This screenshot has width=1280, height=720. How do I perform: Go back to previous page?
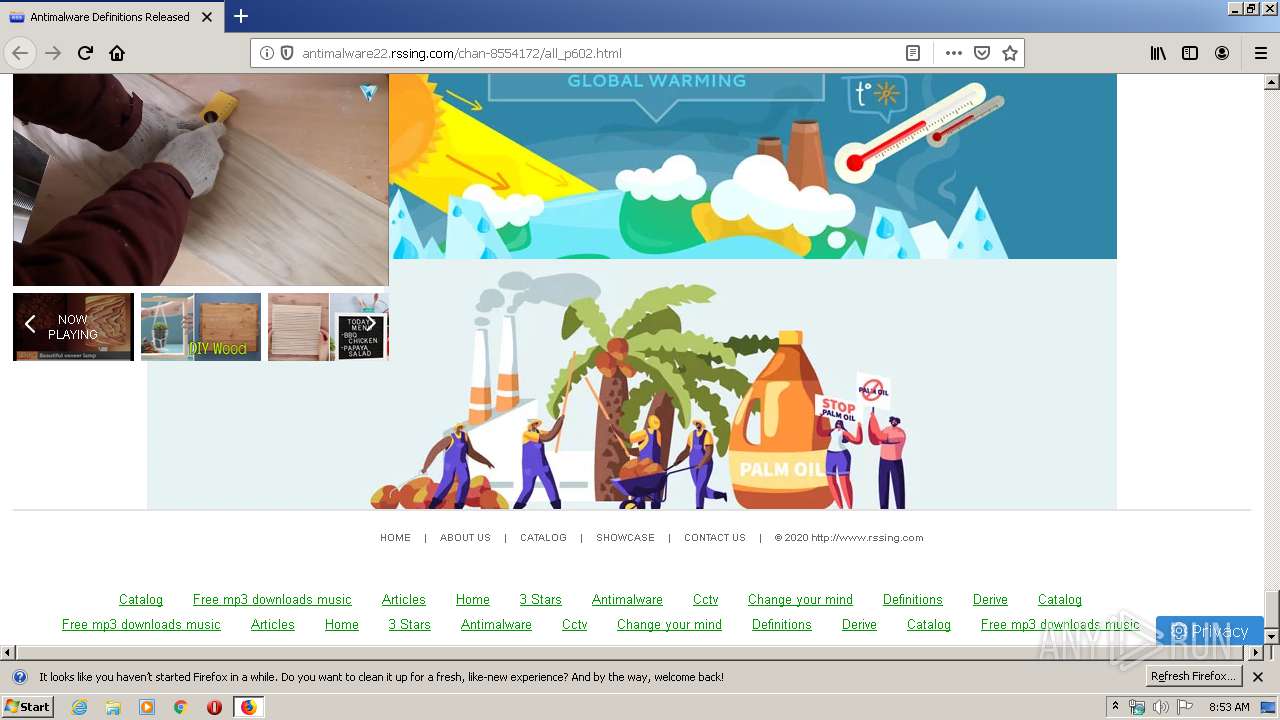(20, 53)
